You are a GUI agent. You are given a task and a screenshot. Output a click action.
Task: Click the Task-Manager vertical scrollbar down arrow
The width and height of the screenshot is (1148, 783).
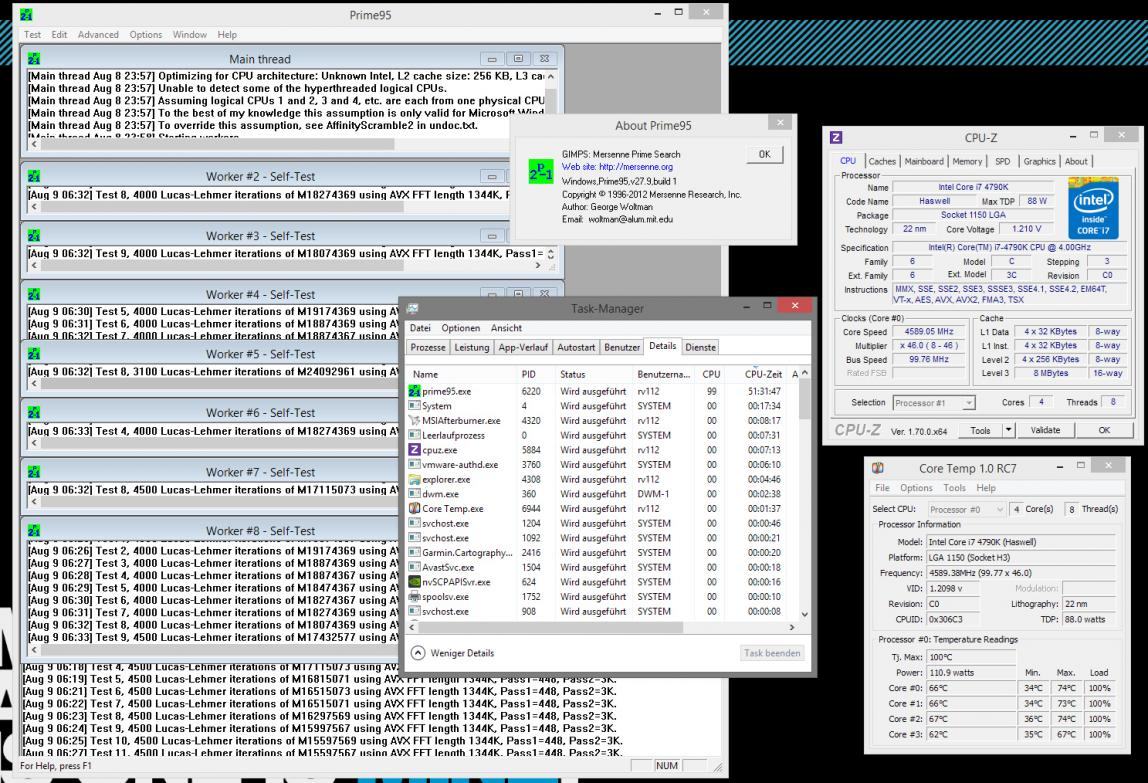pyautogui.click(x=805, y=615)
